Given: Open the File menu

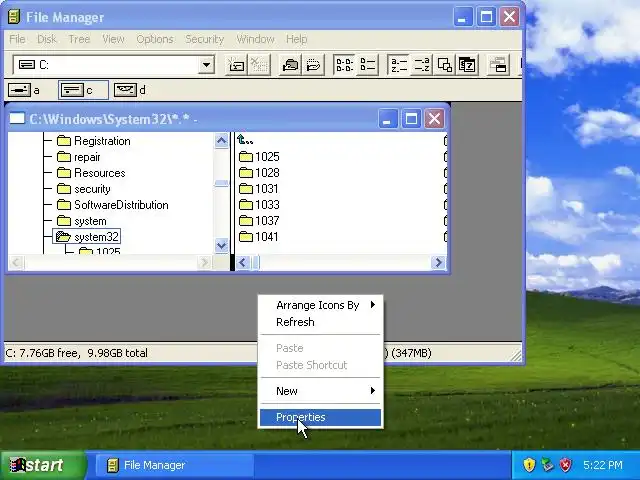Looking at the screenshot, I should 17,39.
